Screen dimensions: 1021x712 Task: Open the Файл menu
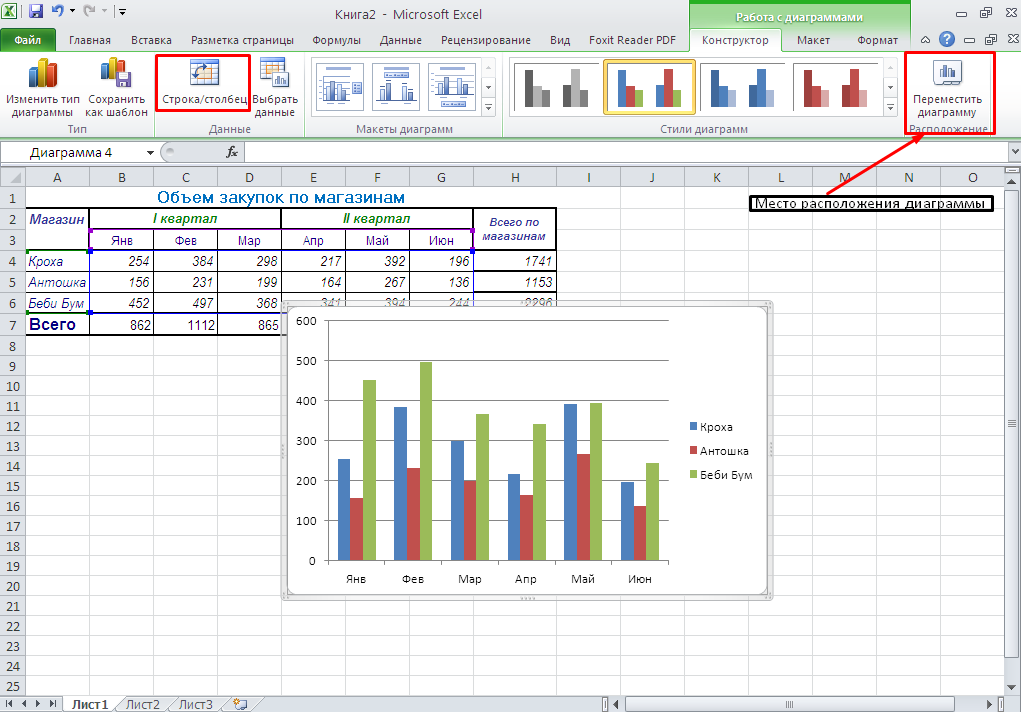tap(27, 40)
